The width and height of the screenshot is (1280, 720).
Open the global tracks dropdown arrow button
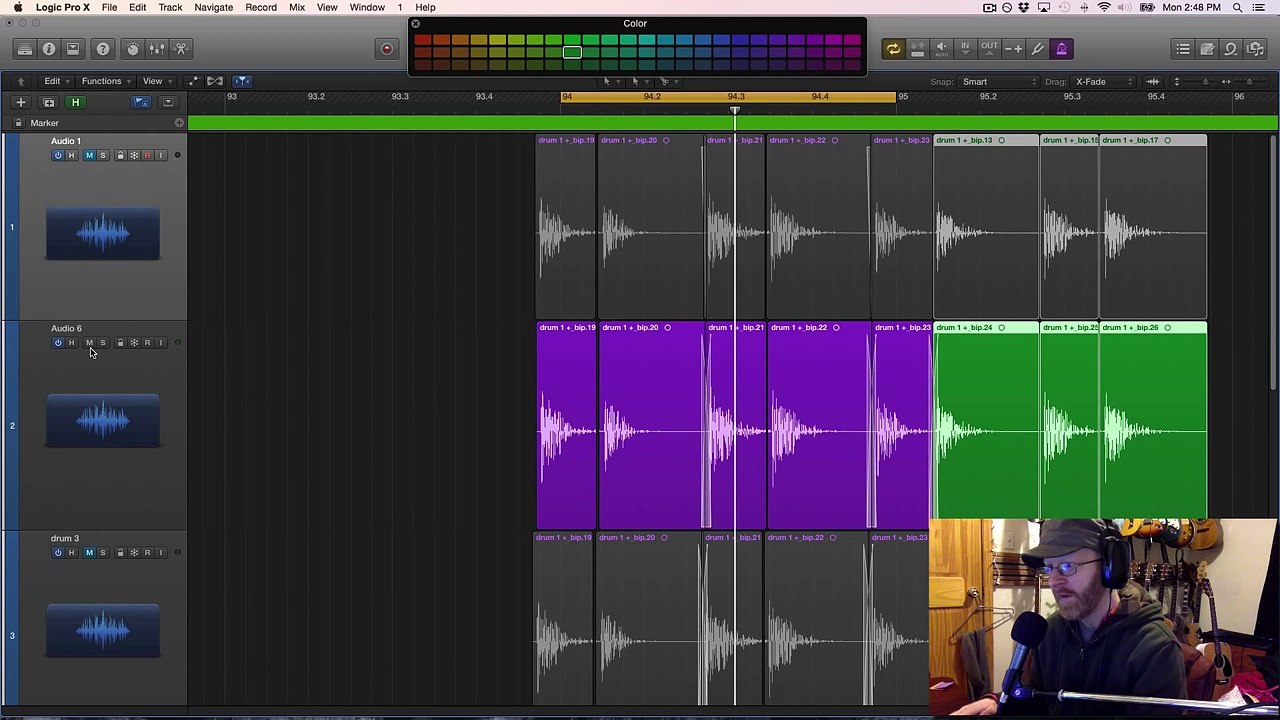(168, 102)
